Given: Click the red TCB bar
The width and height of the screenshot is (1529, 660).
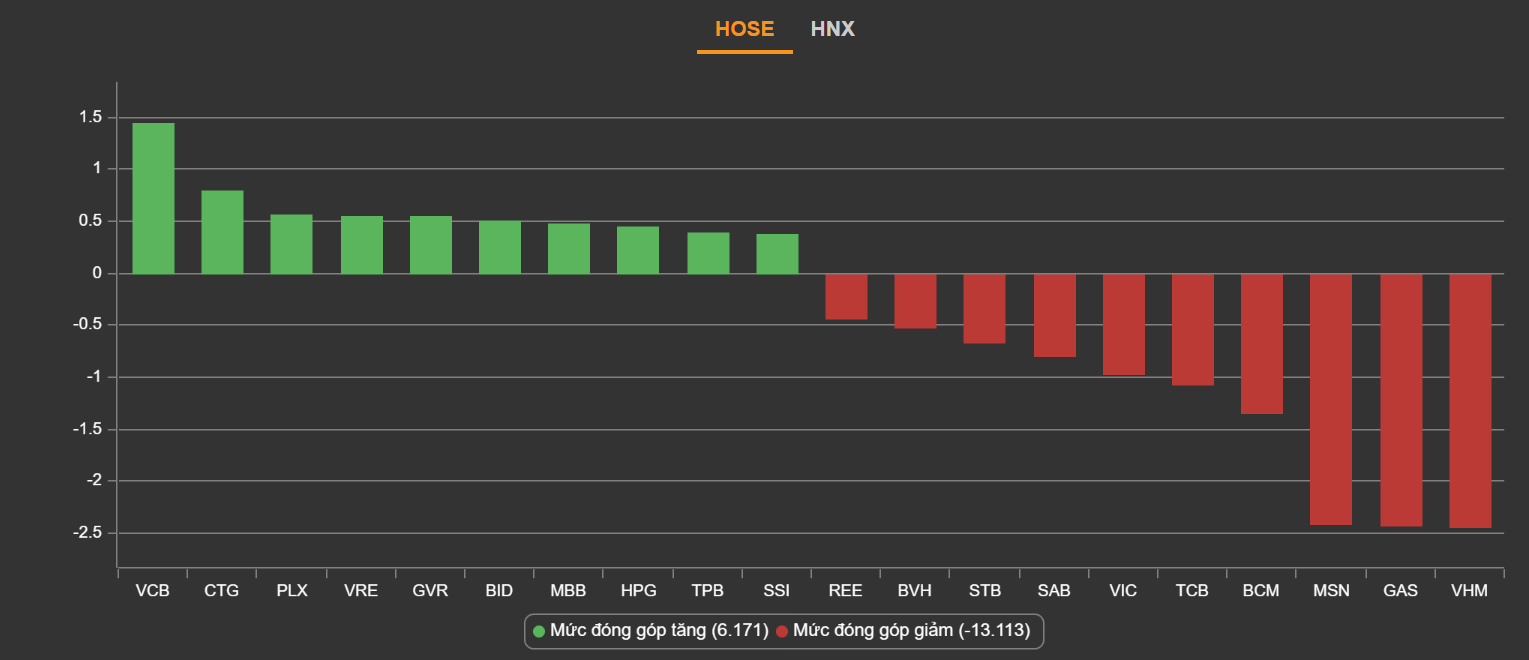Looking at the screenshot, I should 1193,329.
